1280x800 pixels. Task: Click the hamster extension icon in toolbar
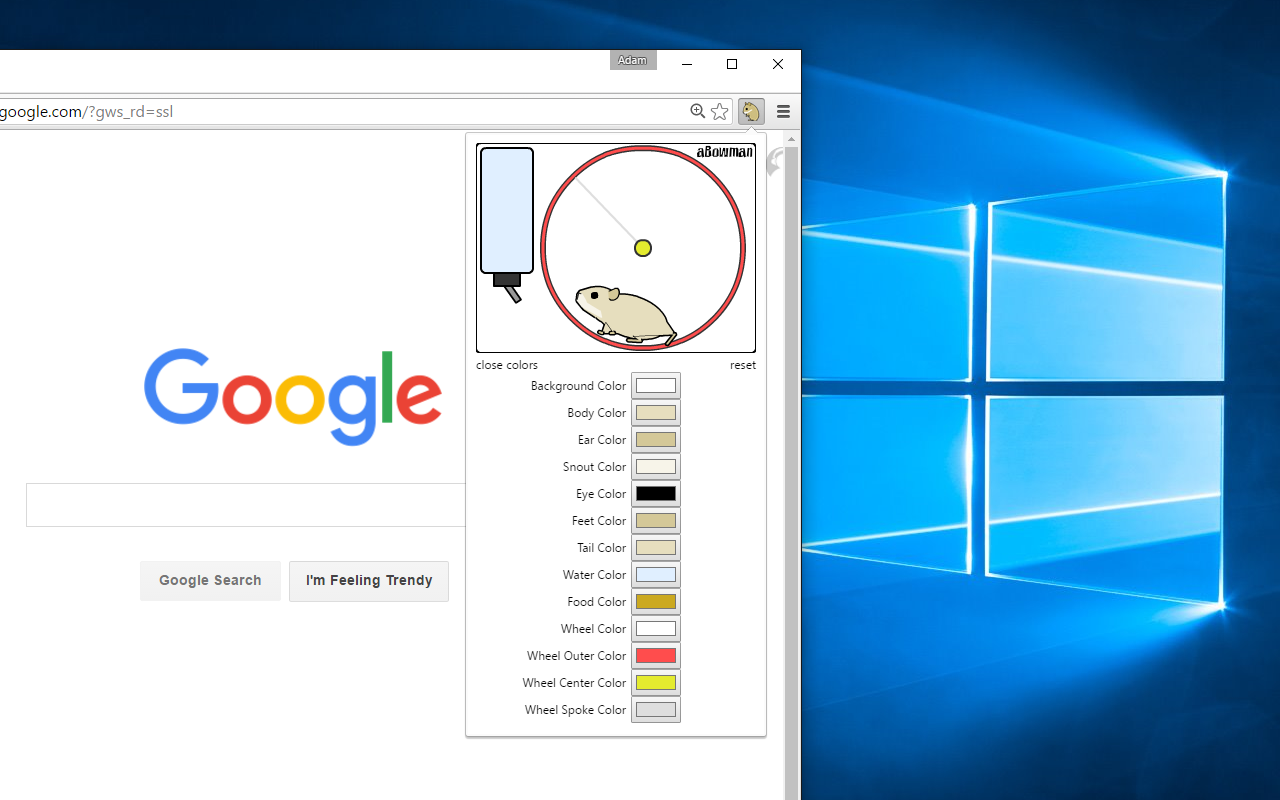pyautogui.click(x=751, y=111)
